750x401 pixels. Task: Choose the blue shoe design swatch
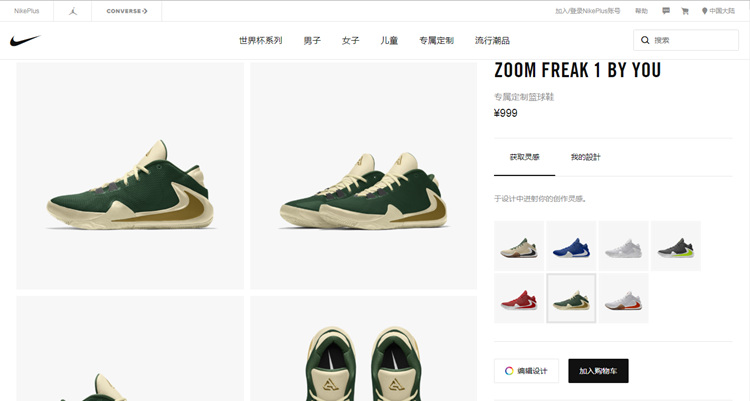click(x=571, y=246)
